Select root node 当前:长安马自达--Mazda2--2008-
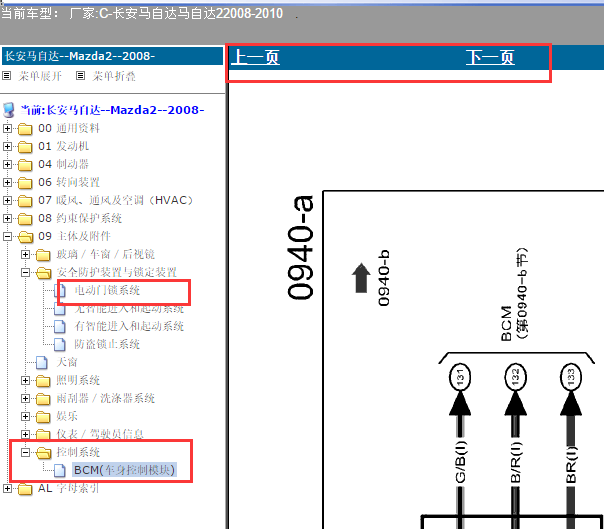 [112, 110]
